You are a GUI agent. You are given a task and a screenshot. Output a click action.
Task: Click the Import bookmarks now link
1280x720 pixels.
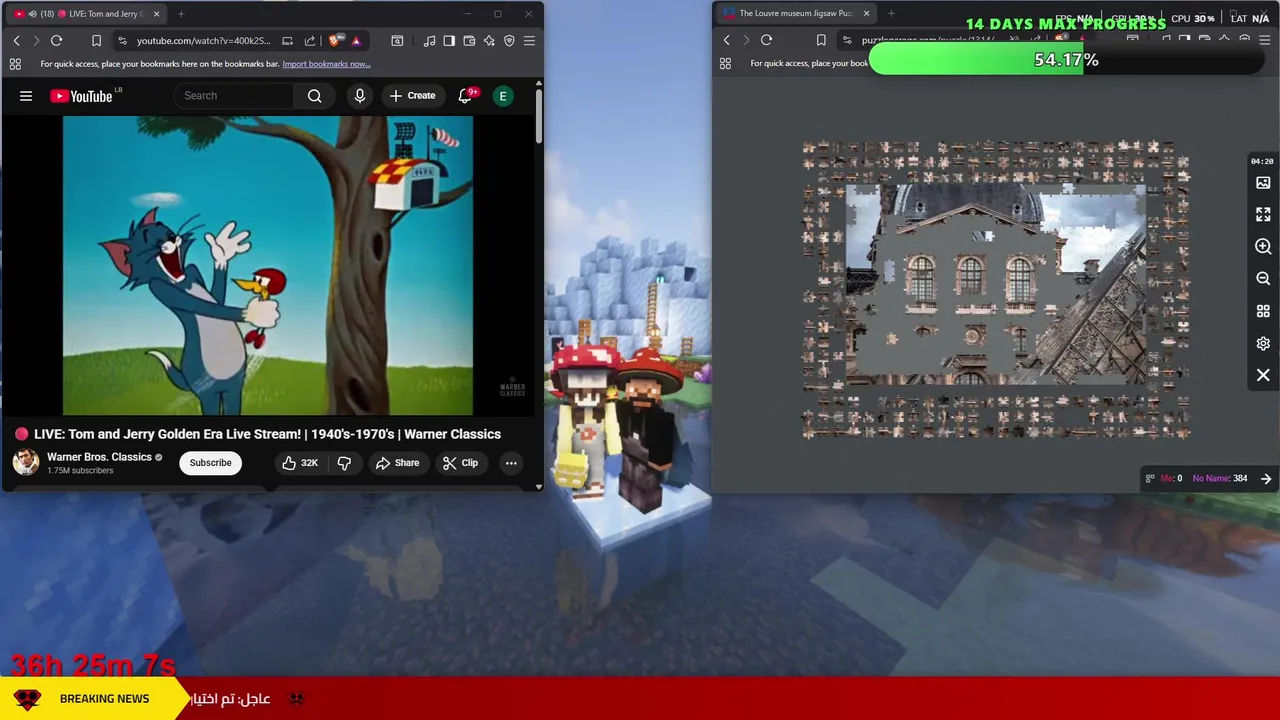click(326, 64)
